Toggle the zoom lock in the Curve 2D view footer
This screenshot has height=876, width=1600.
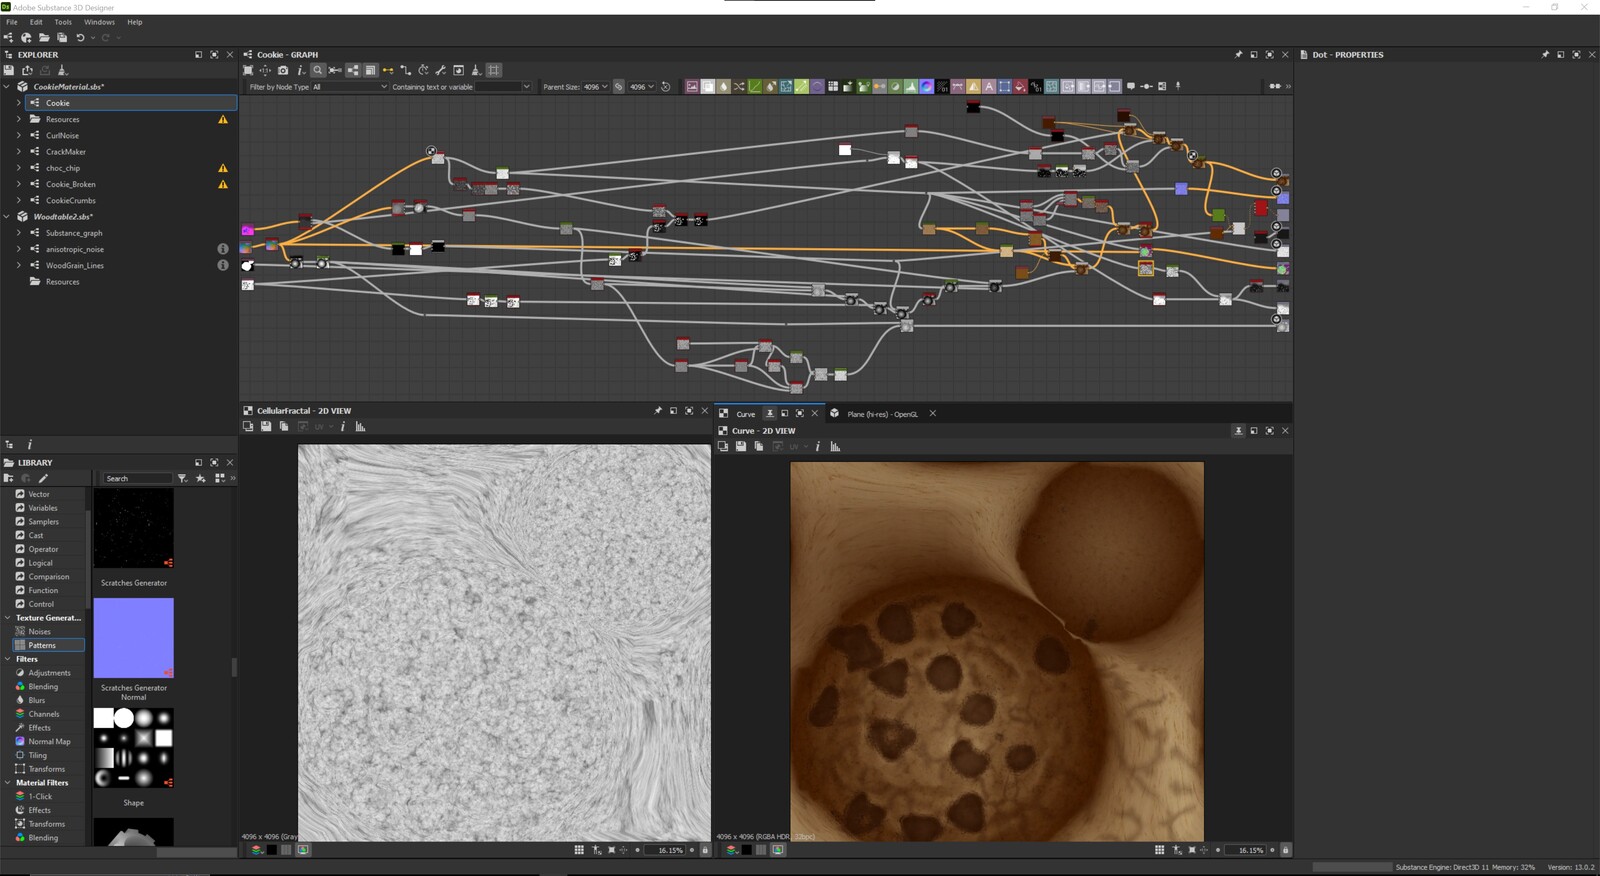pos(1286,850)
